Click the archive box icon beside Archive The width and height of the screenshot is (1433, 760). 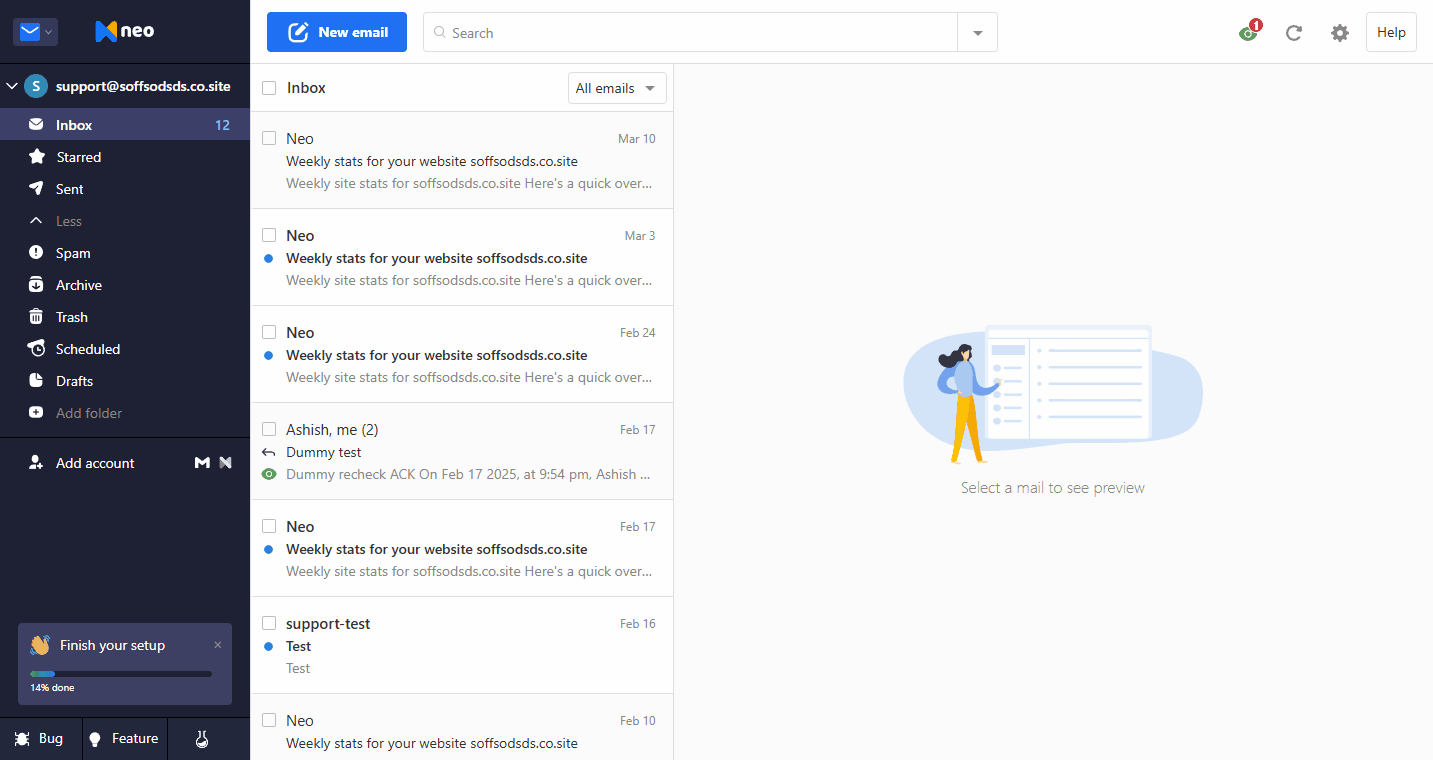pyautogui.click(x=36, y=285)
